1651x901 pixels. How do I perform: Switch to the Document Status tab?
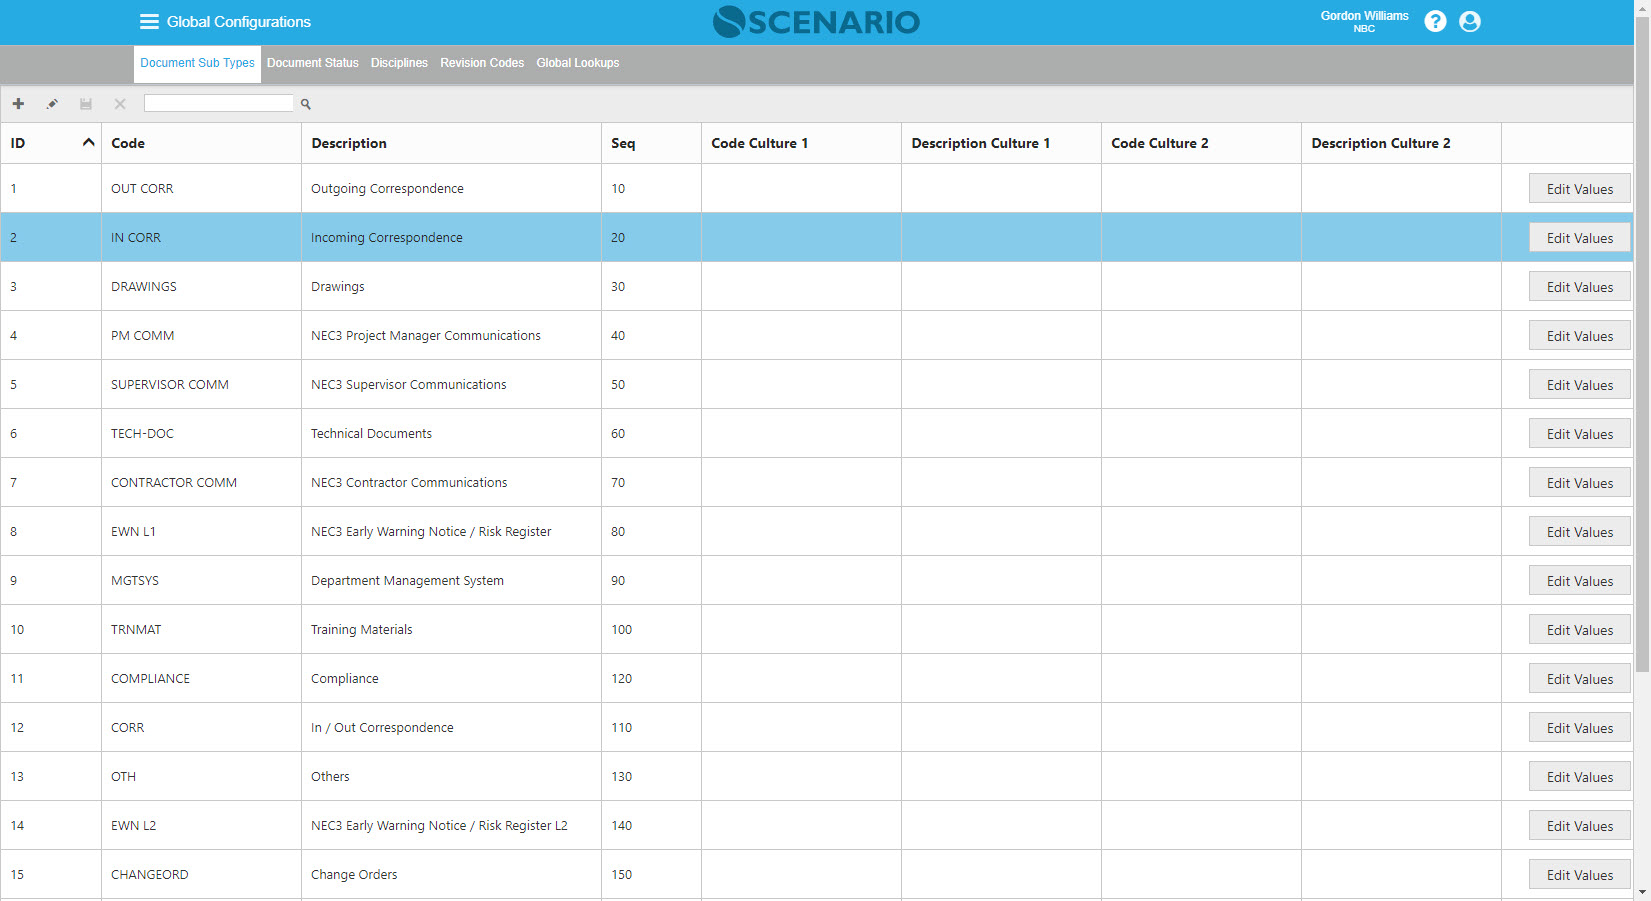(312, 63)
